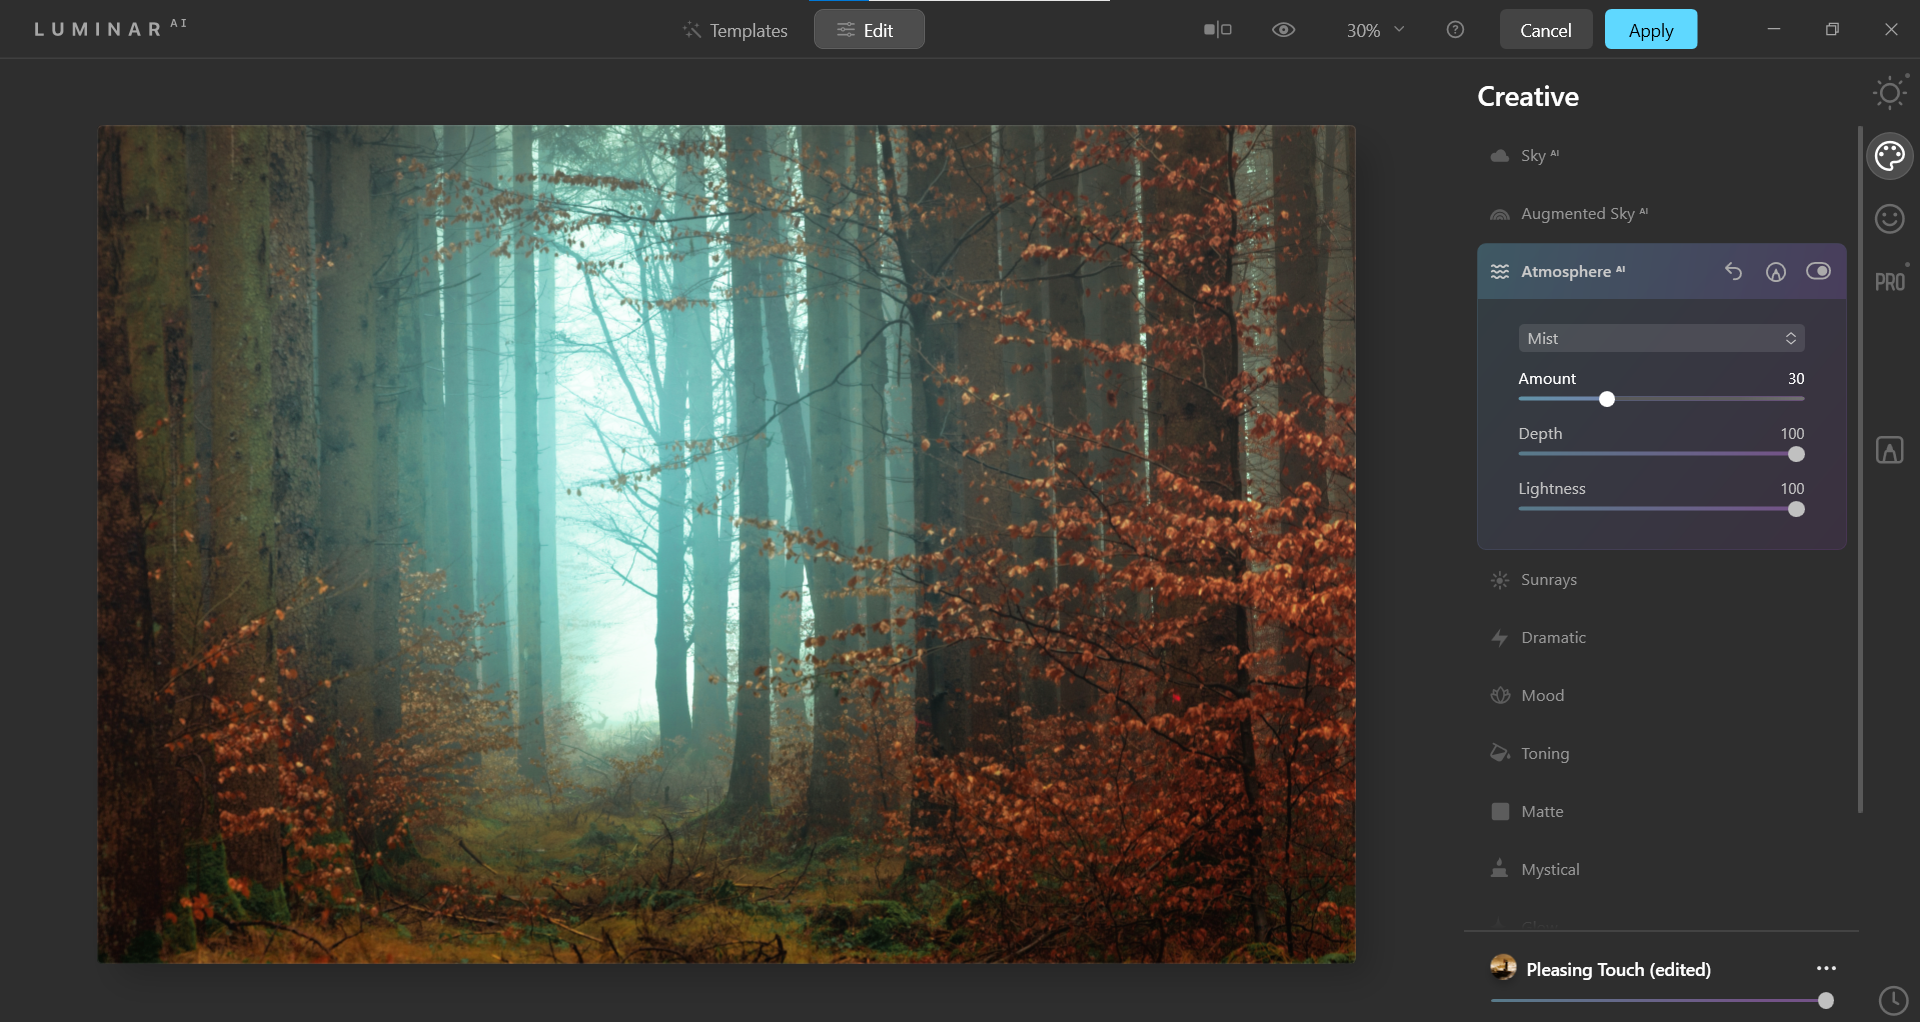
Task: Open Pleasing Touch template more options
Action: click(x=1826, y=968)
